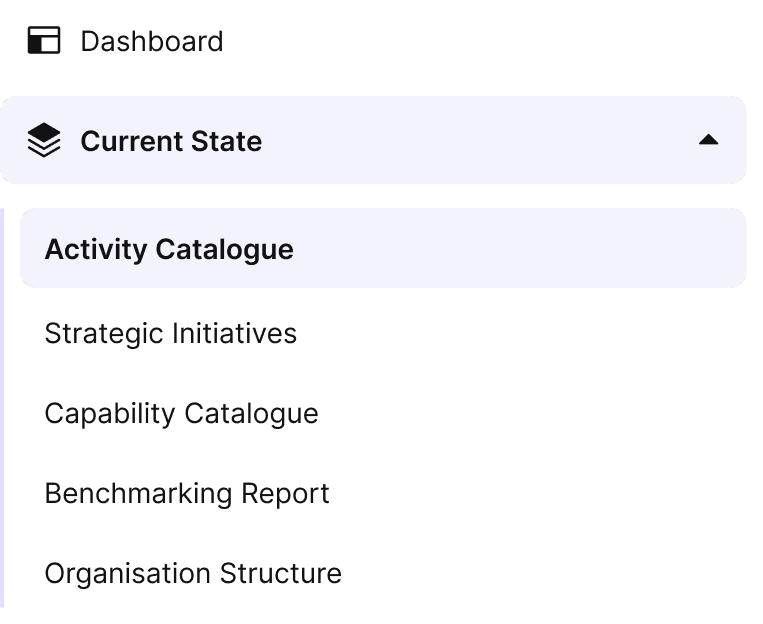Click the layout icon beside Dashboard
763x624 pixels.
click(x=44, y=41)
